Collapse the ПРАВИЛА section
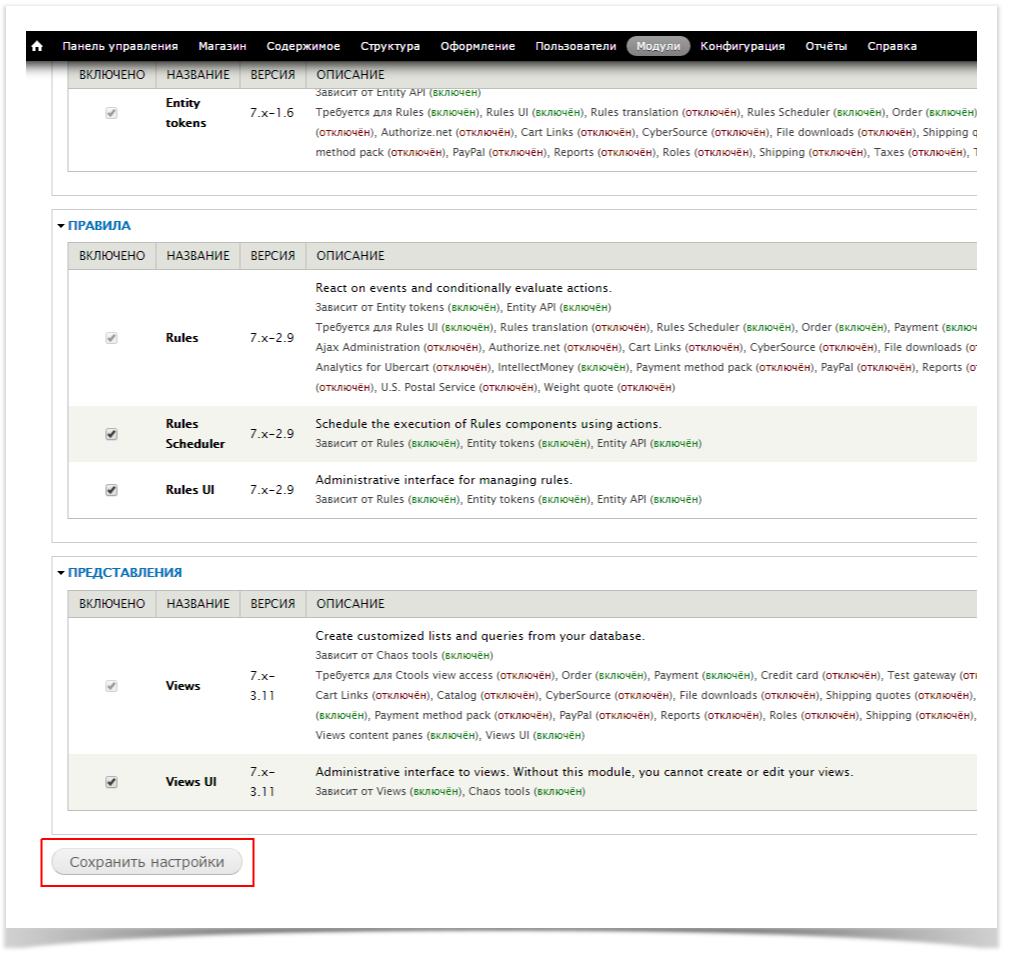 coord(99,226)
